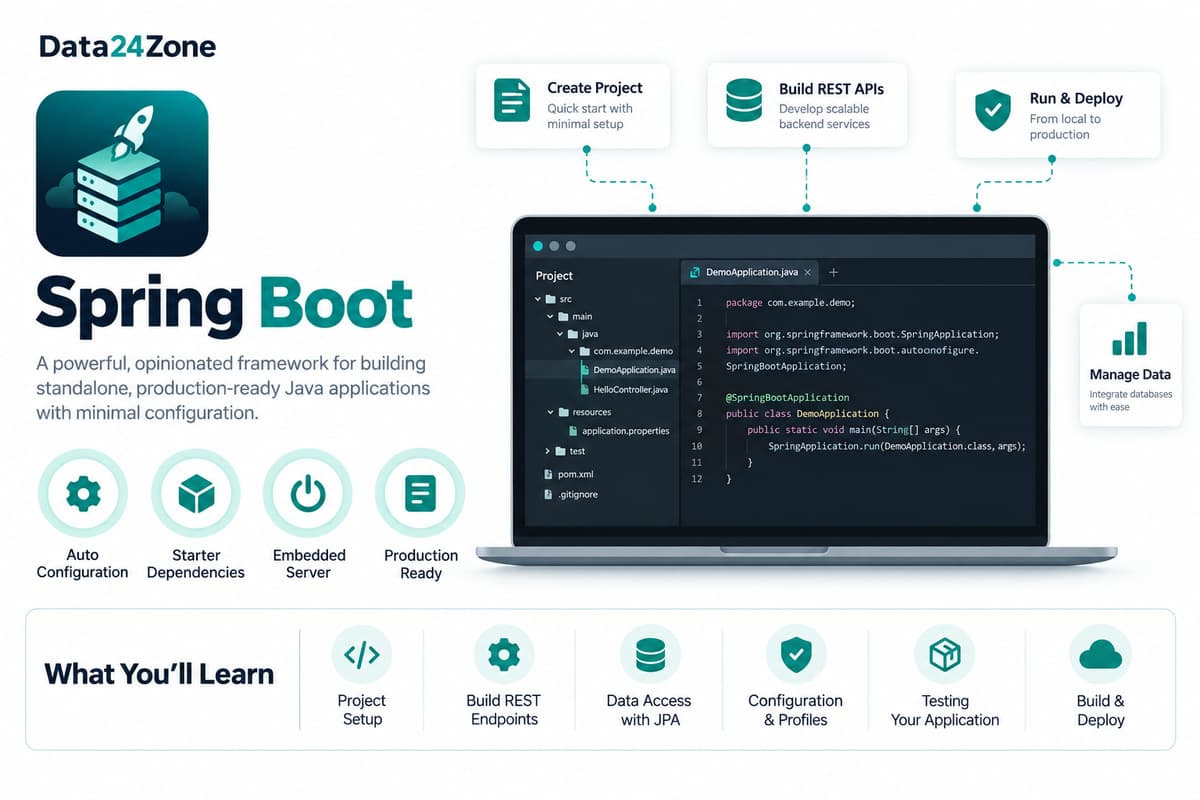Click the Build REST APIs card title

[831, 88]
